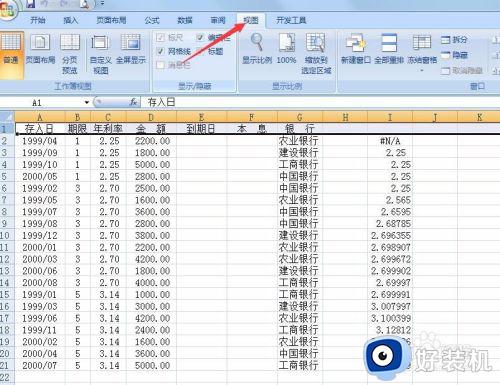Open the Developer (开发工具) tab
Screen dimensions: 500x385
pyautogui.click(x=291, y=20)
